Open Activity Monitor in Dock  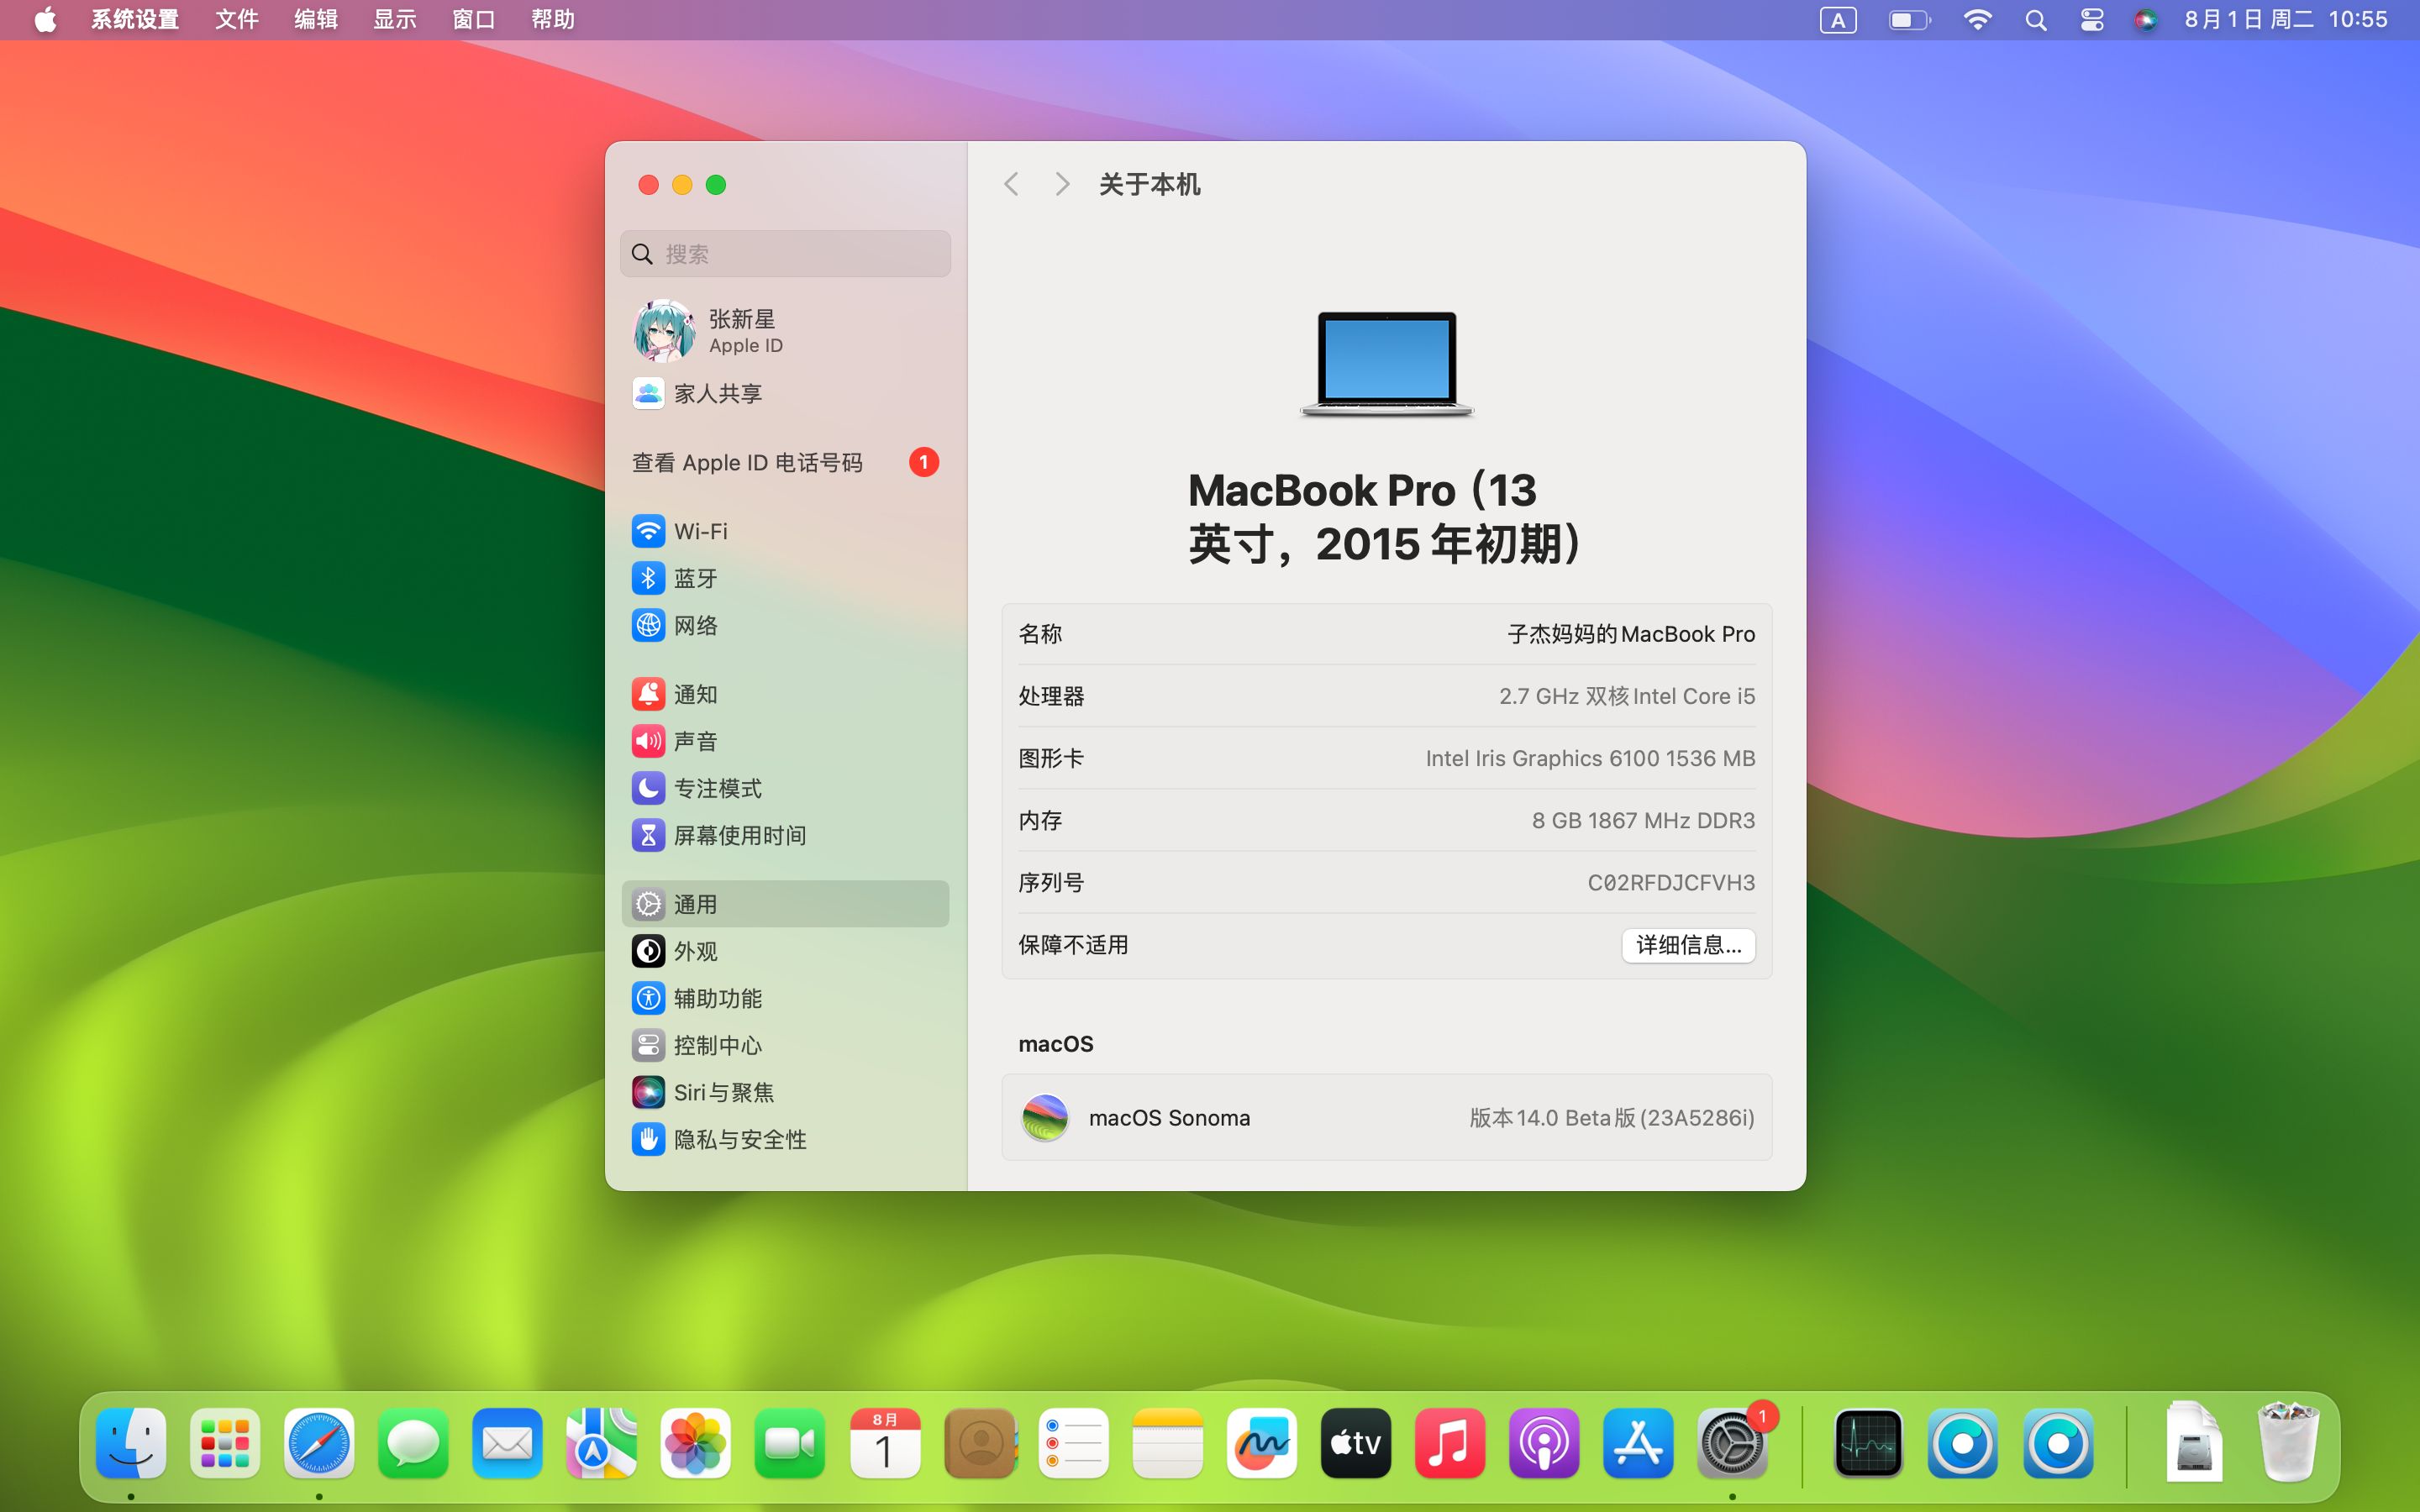tap(1868, 1443)
